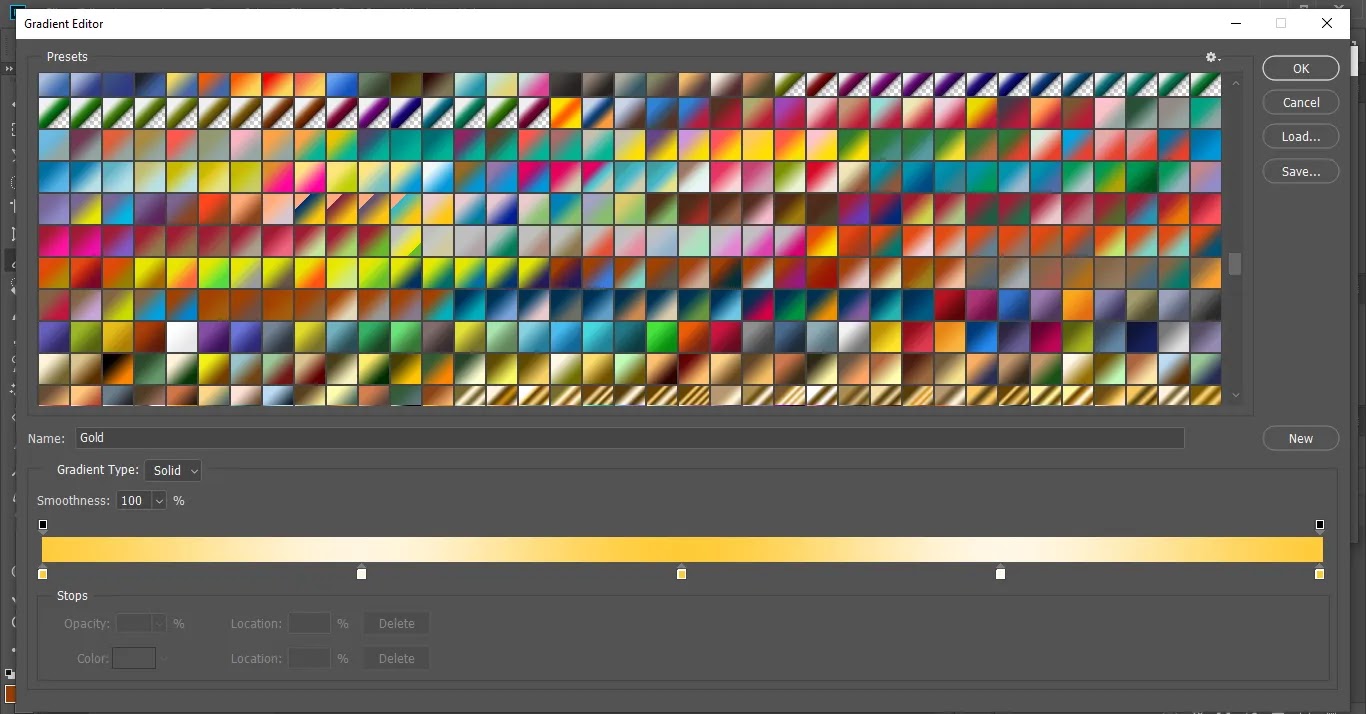Click the Load... button
The image size is (1366, 714).
pos(1300,136)
